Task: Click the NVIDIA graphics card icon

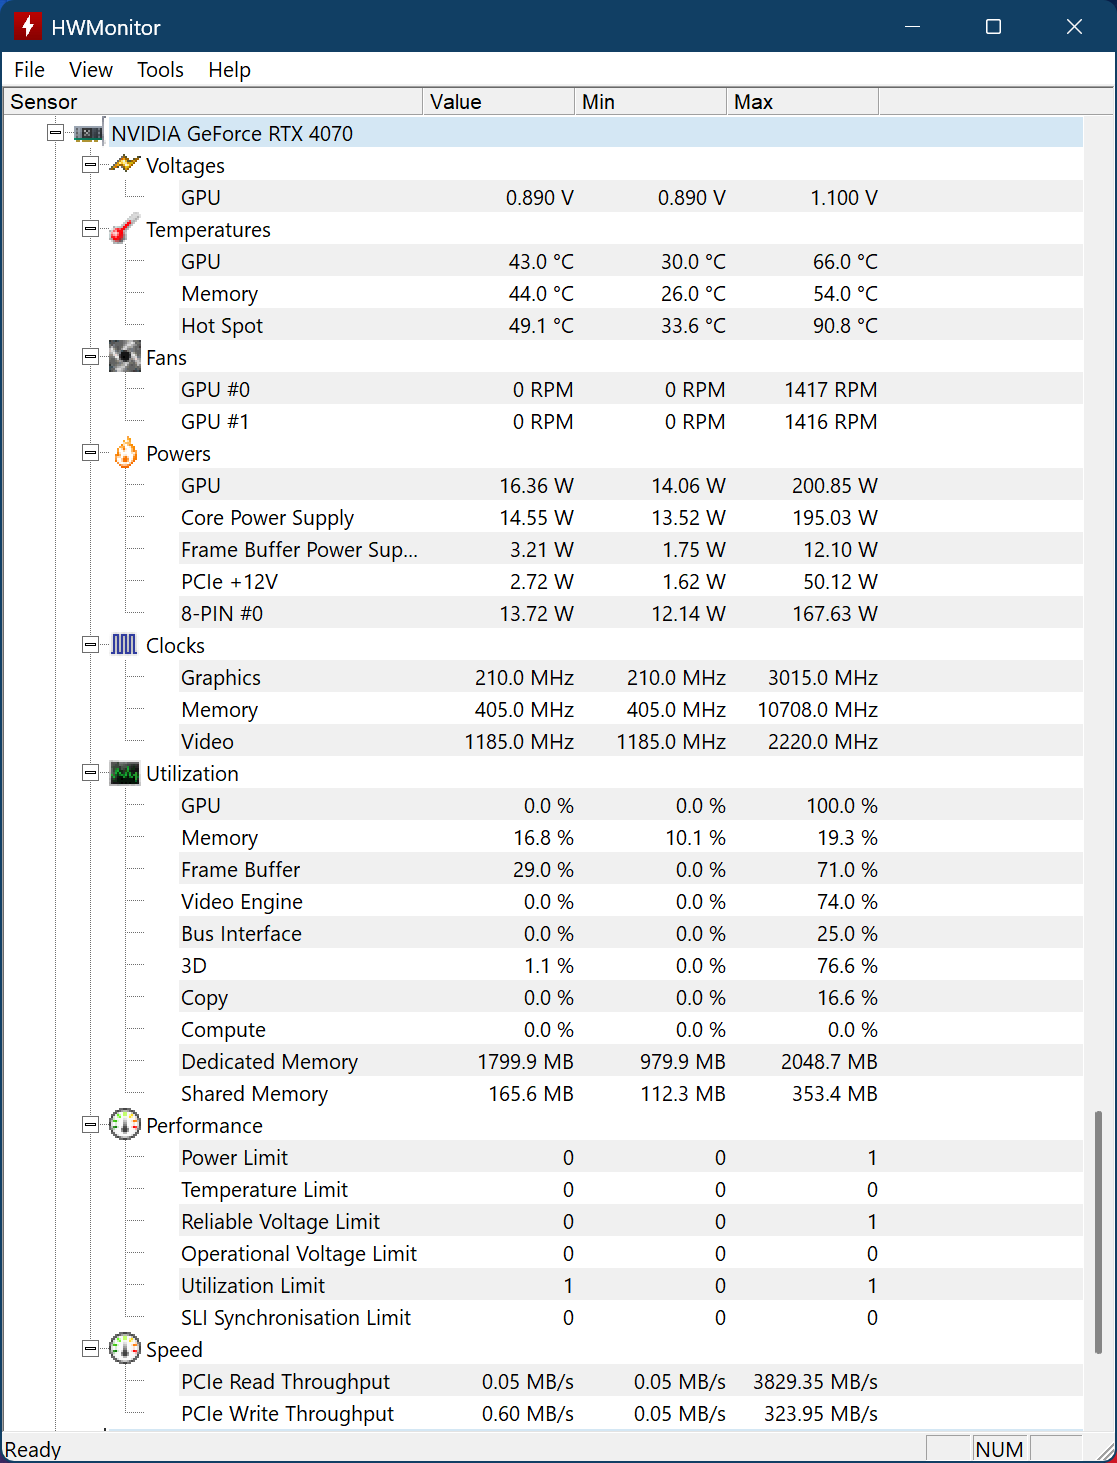Action: (89, 133)
